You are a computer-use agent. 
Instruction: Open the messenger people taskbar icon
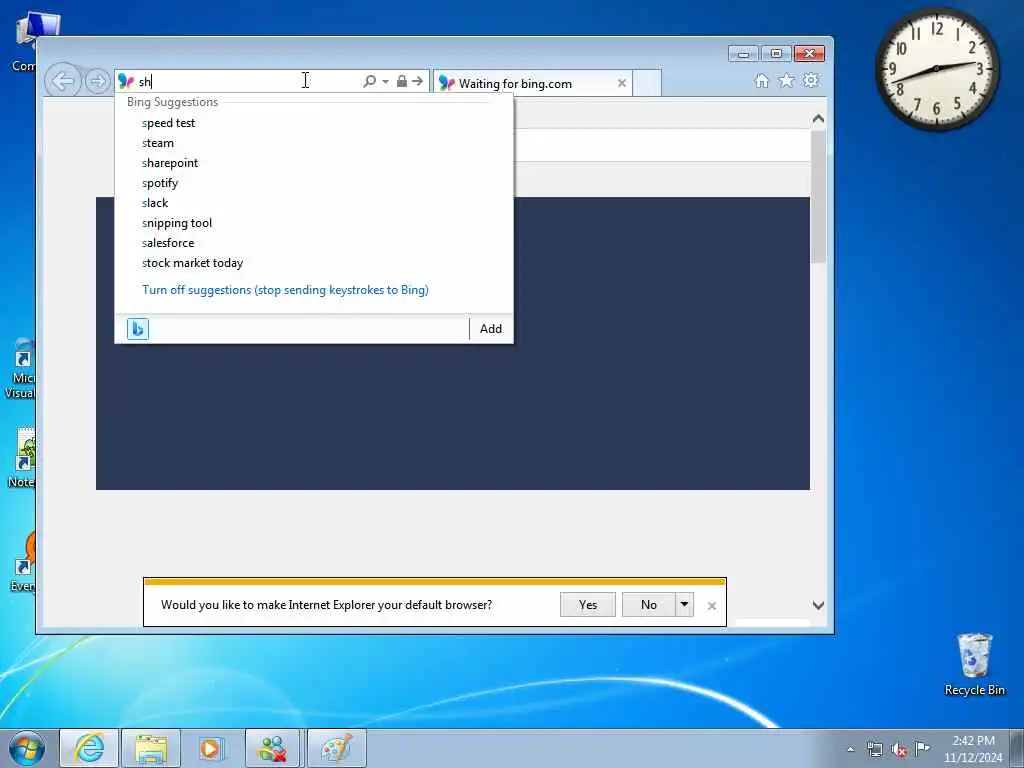[x=273, y=748]
